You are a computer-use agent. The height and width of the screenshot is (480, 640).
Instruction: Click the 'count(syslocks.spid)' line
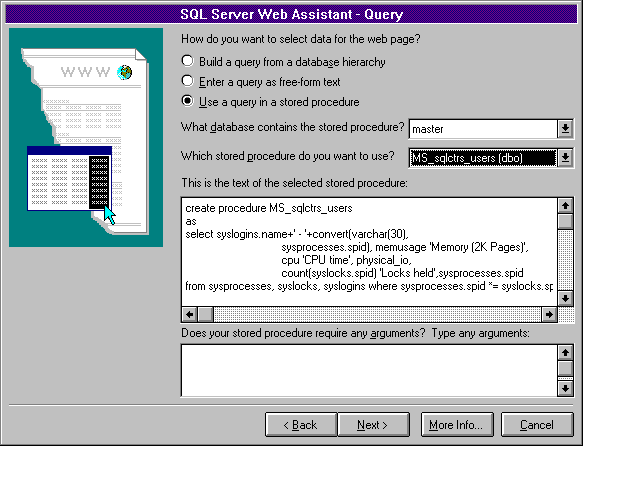pos(402,273)
